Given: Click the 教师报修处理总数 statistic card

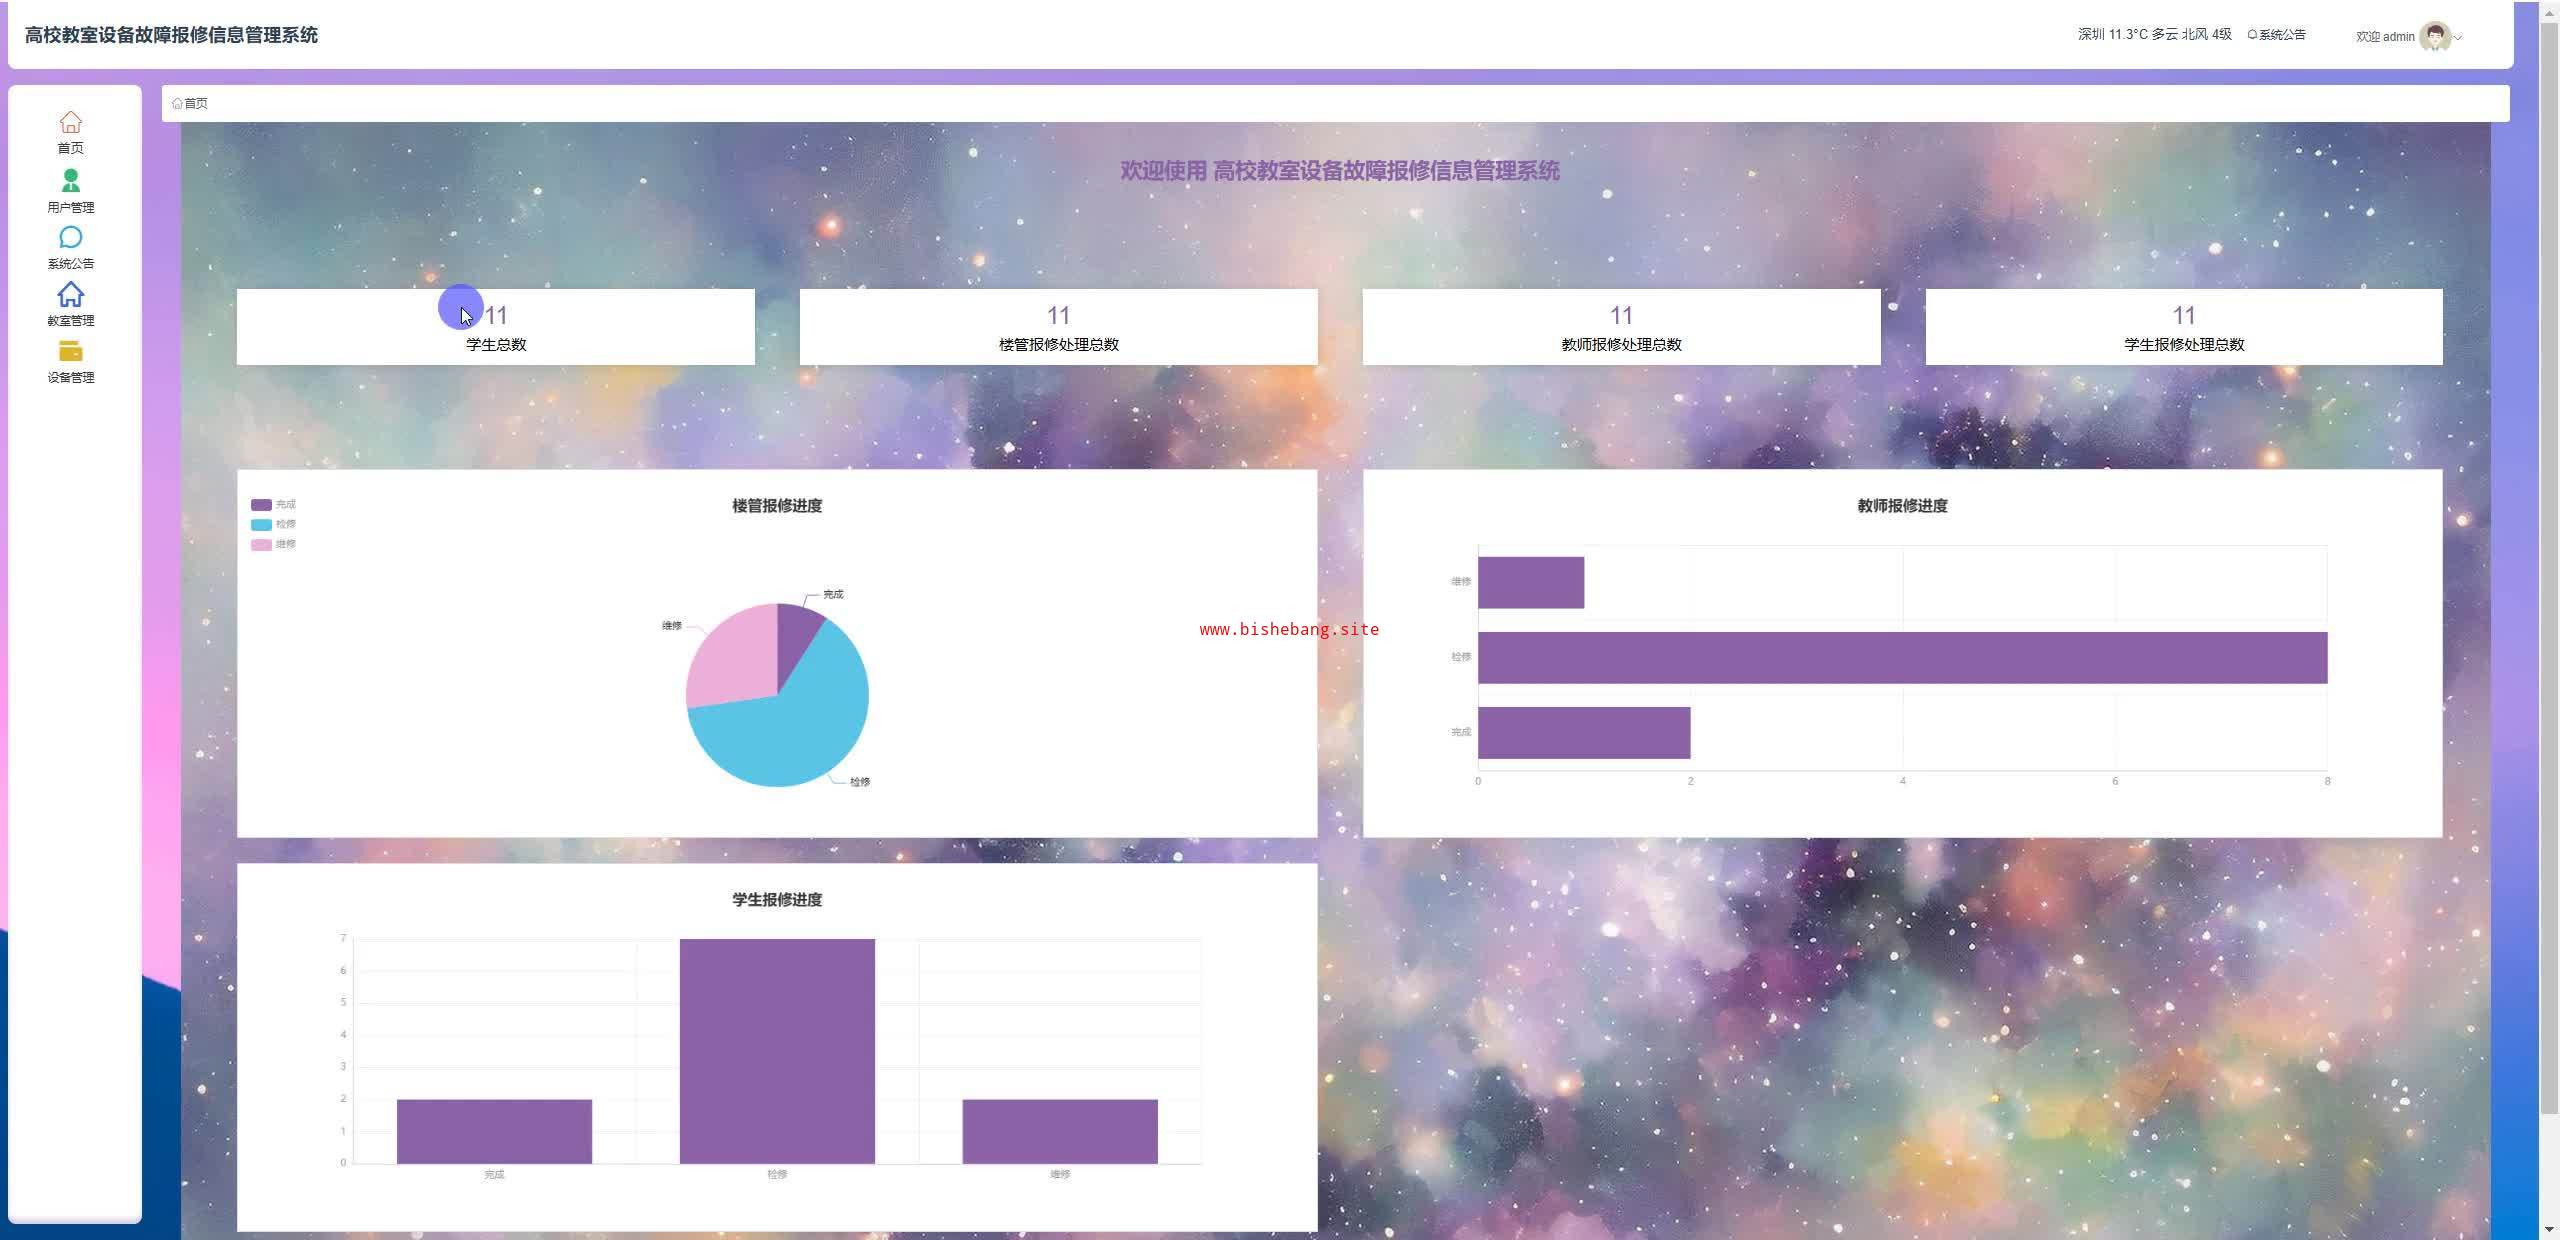Looking at the screenshot, I should (x=1620, y=327).
